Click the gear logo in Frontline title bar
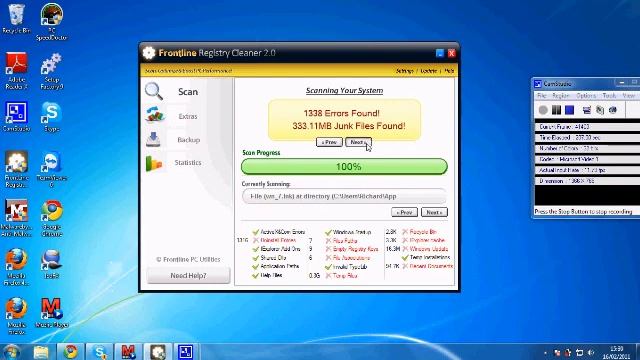The image size is (640, 360). tap(149, 53)
